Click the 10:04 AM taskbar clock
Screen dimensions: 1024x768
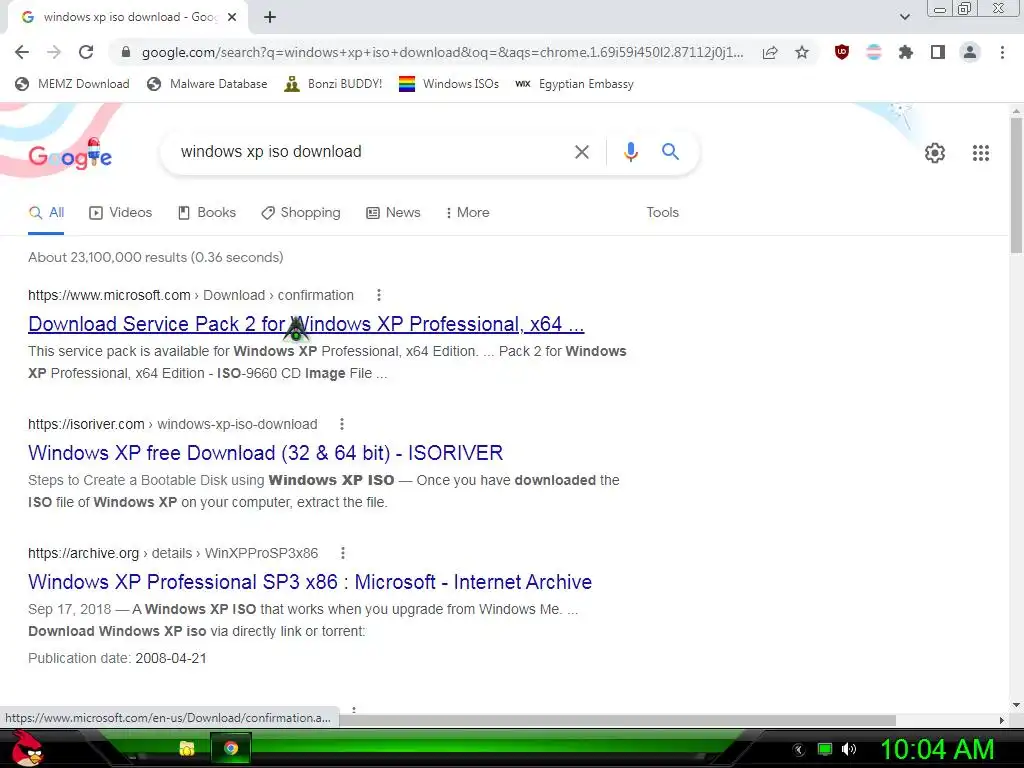click(937, 749)
